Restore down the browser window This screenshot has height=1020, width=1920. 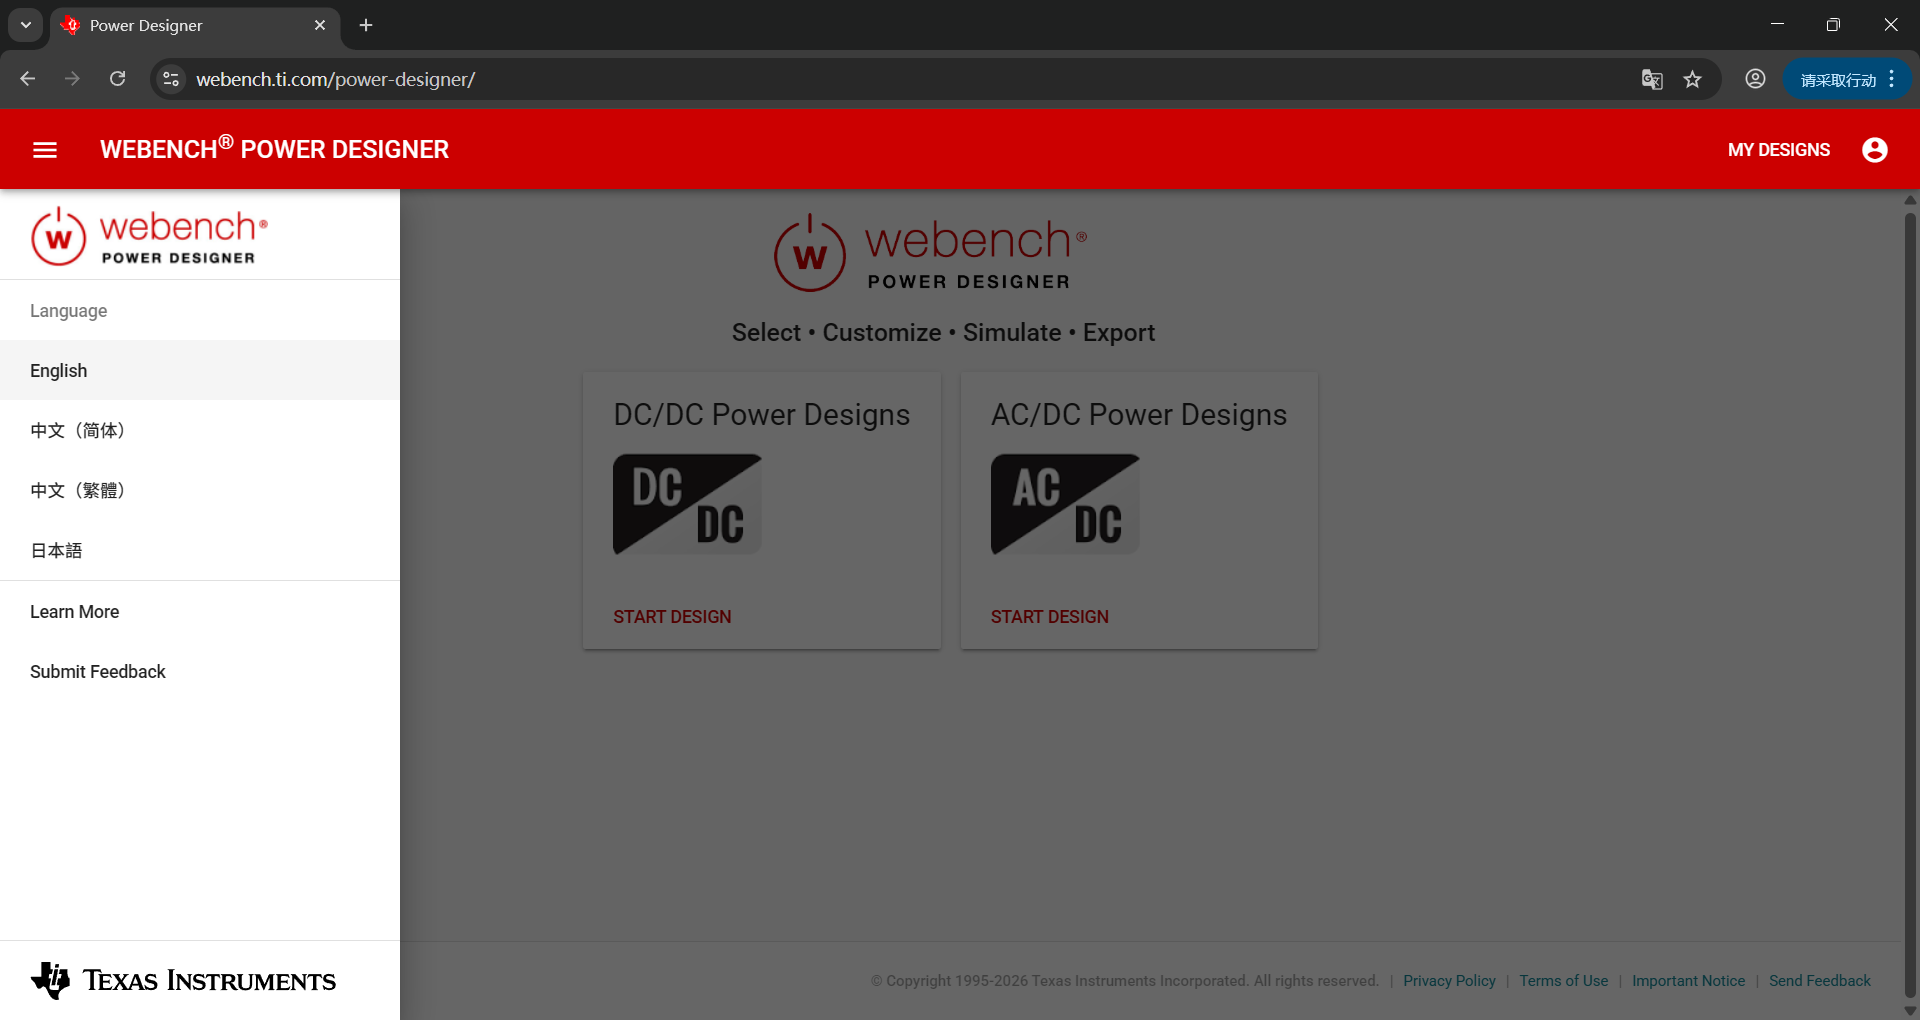pos(1833,25)
